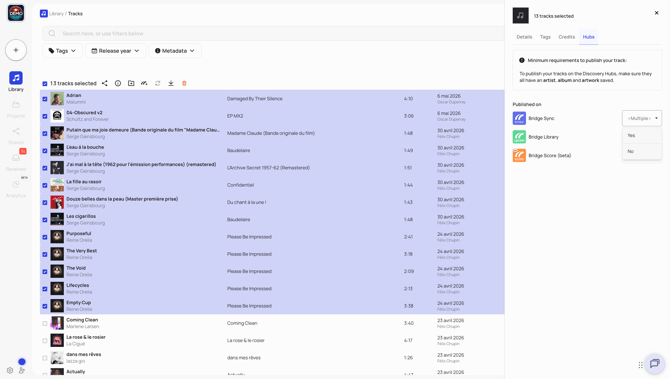Switch to the Credits tab
Image resolution: width=670 pixels, height=379 pixels.
(567, 37)
